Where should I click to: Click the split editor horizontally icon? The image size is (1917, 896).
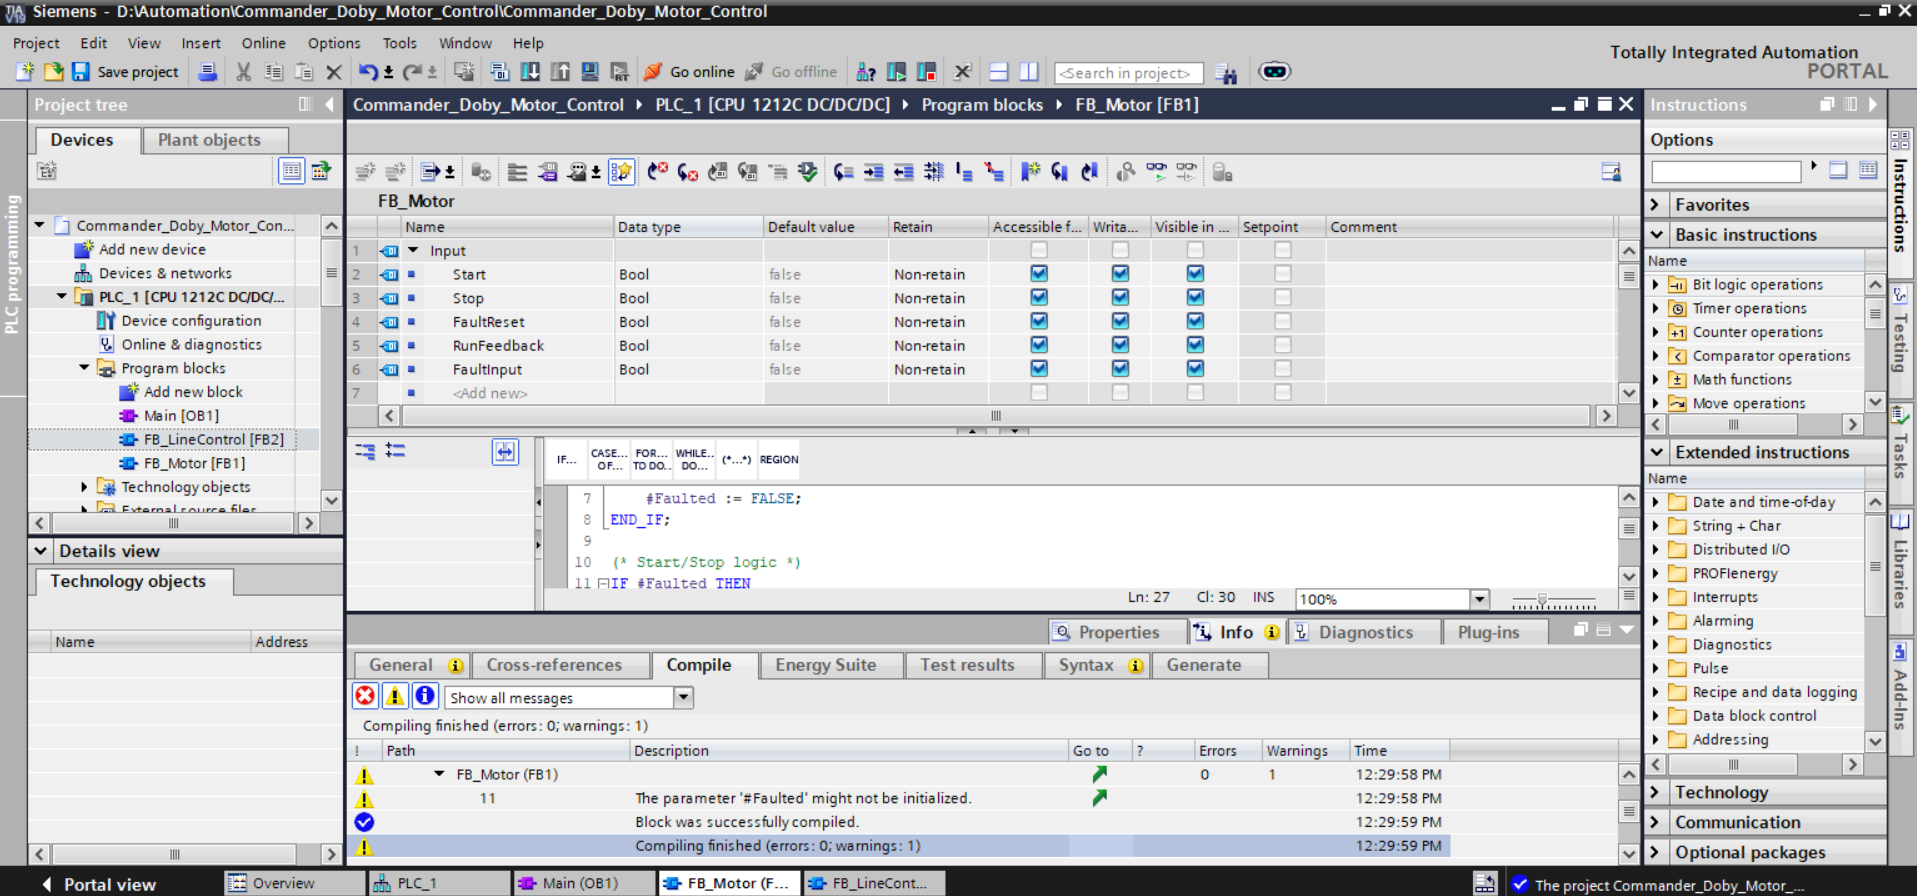998,72
